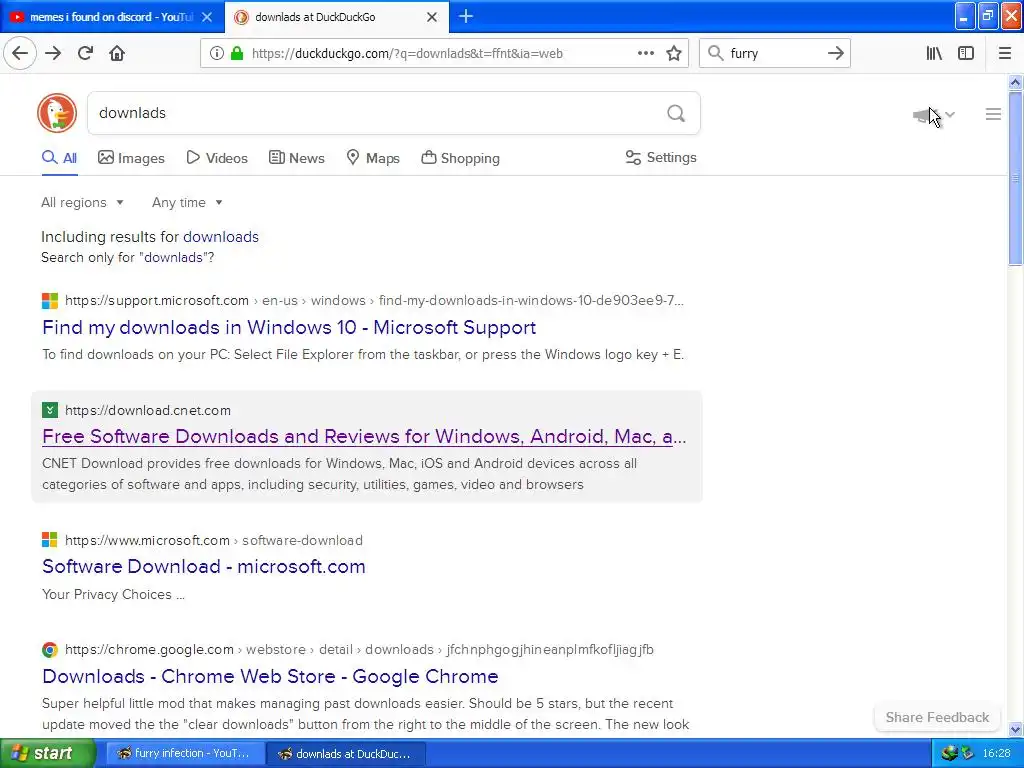Reload the current page
1024x768 pixels.
[x=85, y=54]
